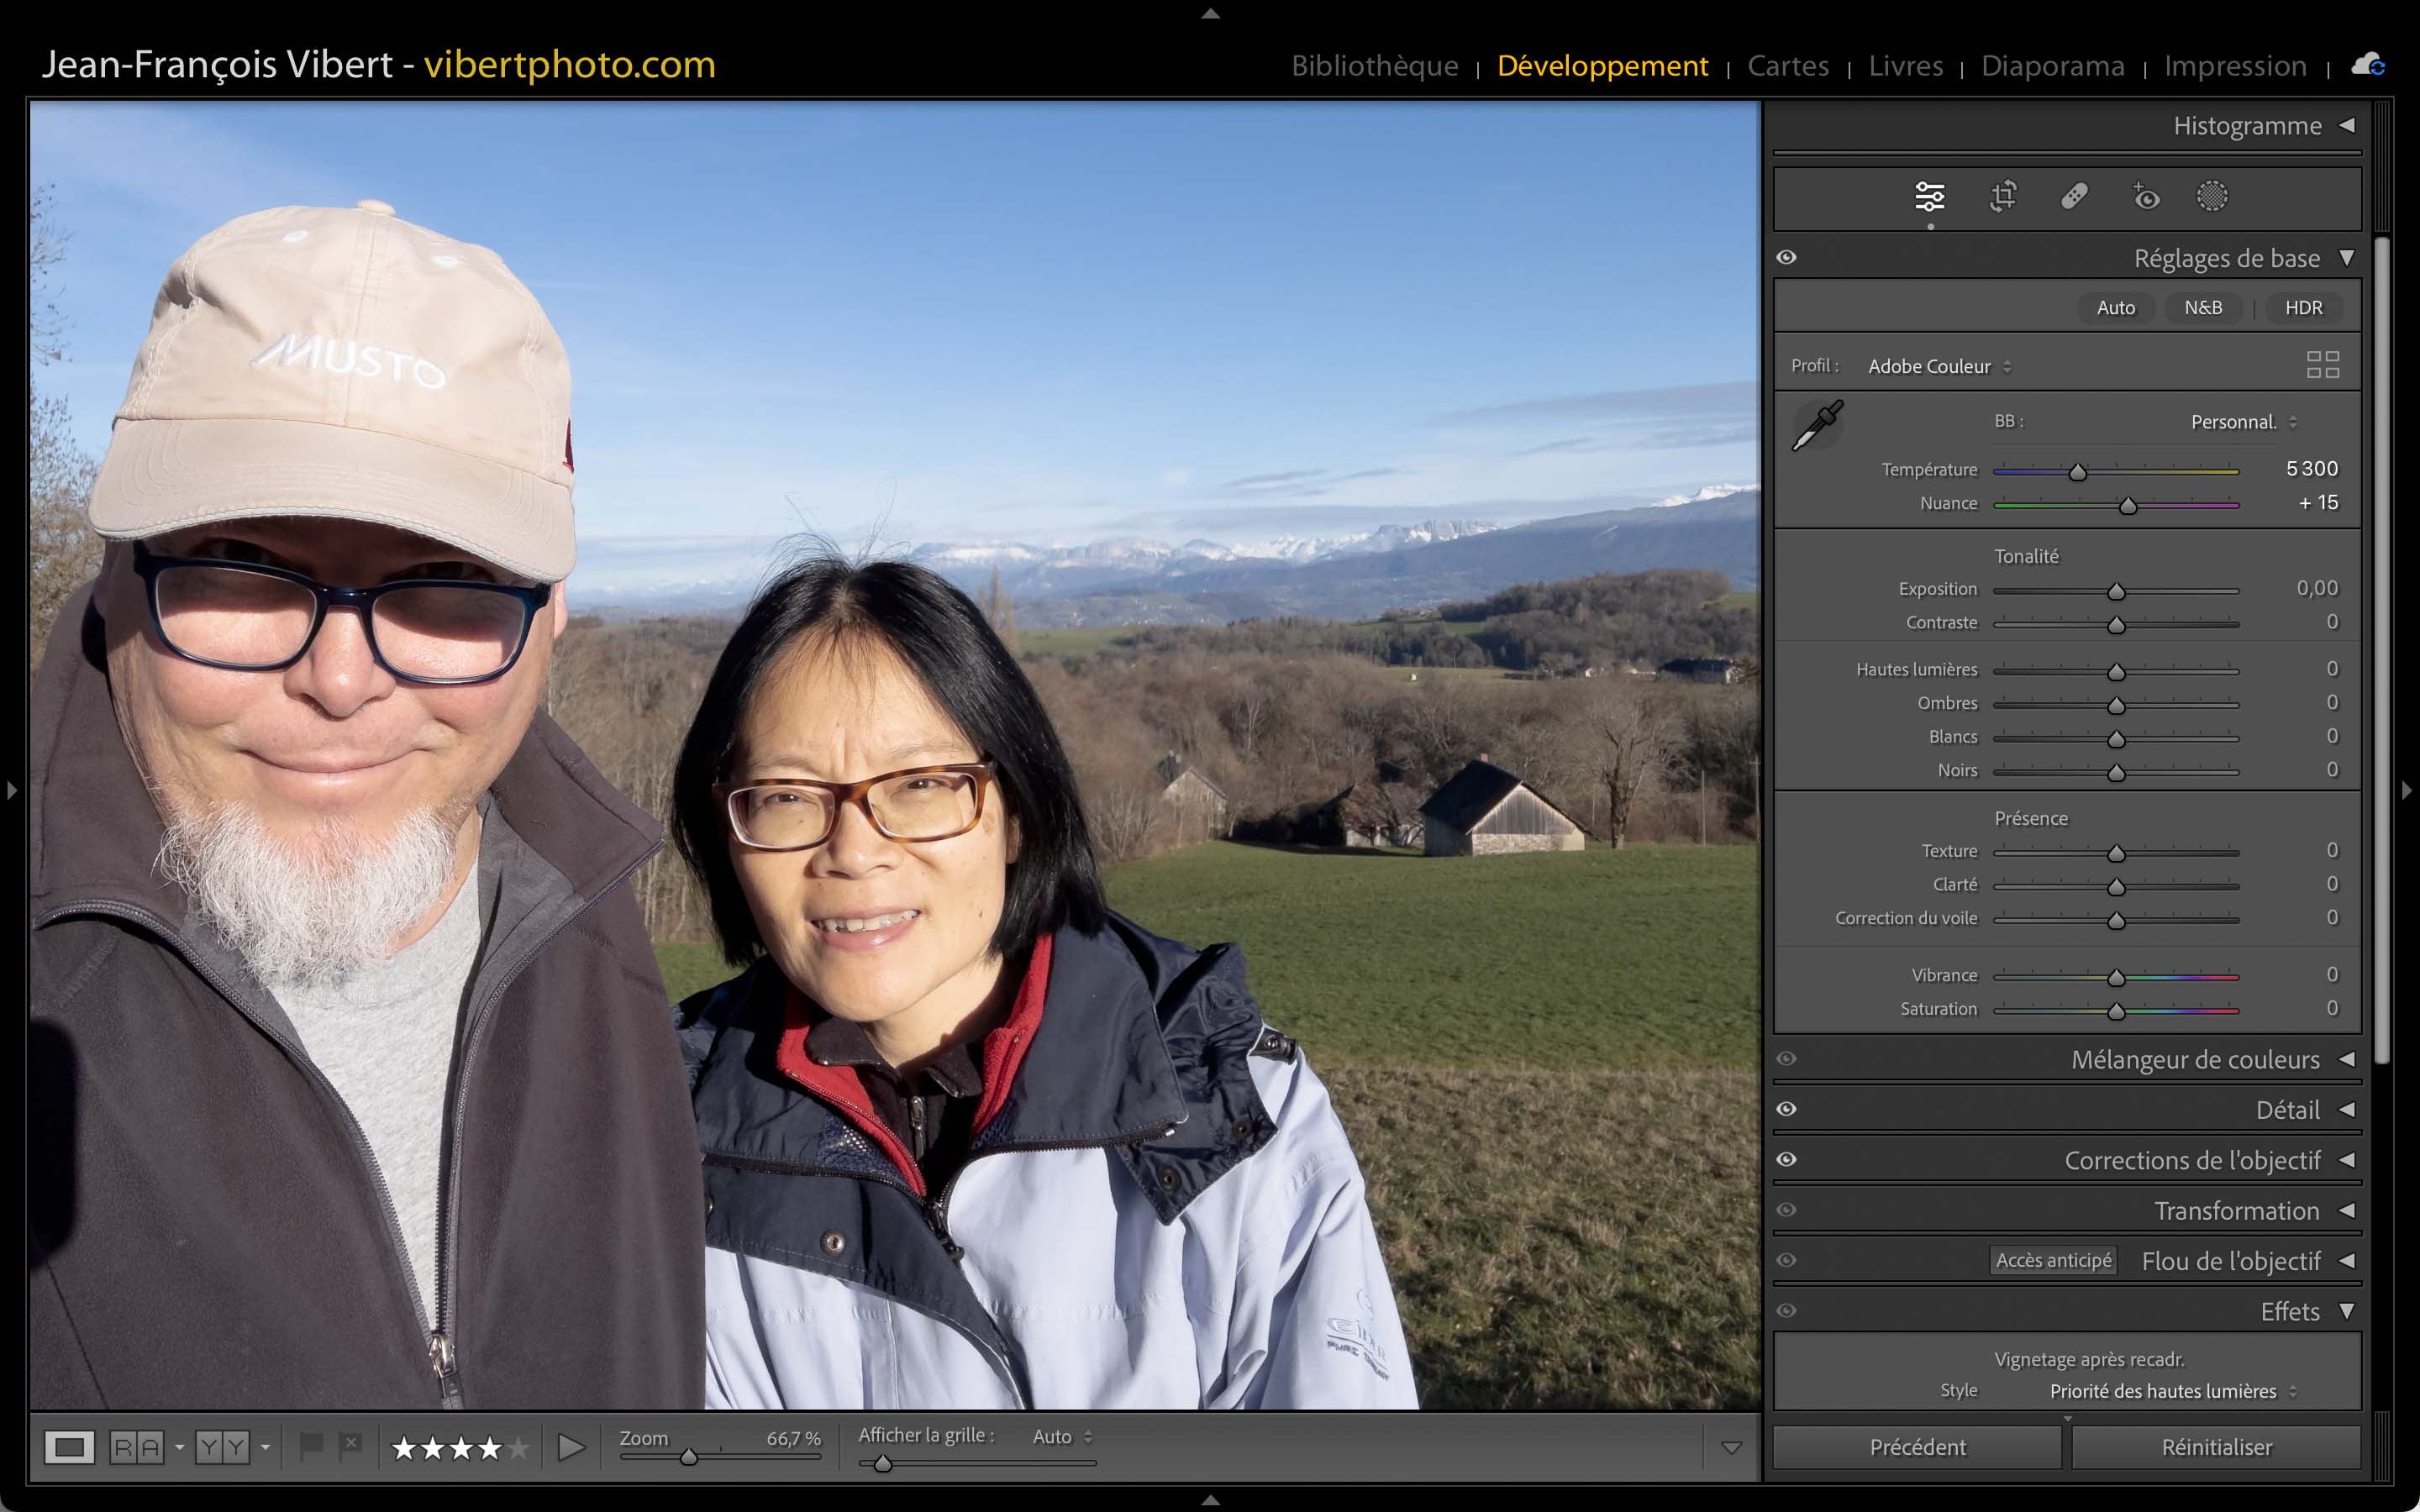The width and height of the screenshot is (2420, 1512).
Task: Select the Healing (bandage) tool
Action: (x=2074, y=196)
